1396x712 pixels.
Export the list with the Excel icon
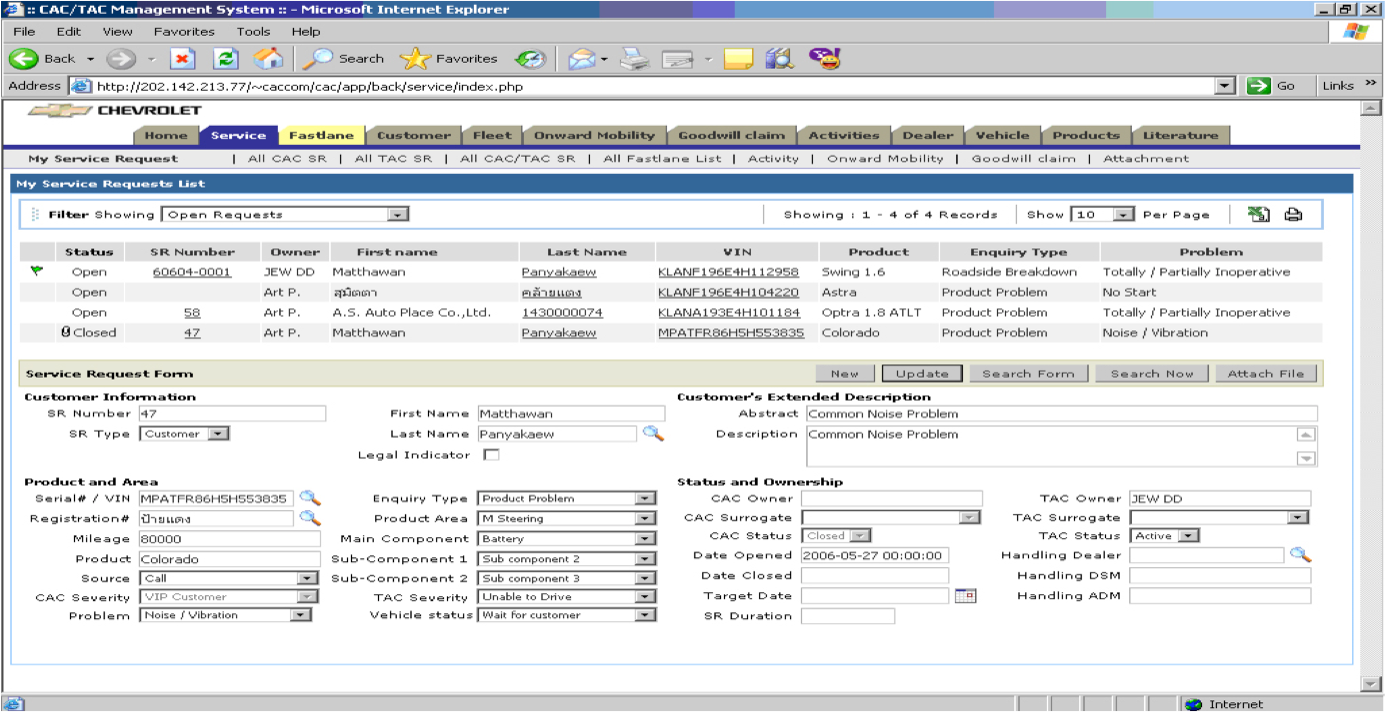[x=1259, y=214]
